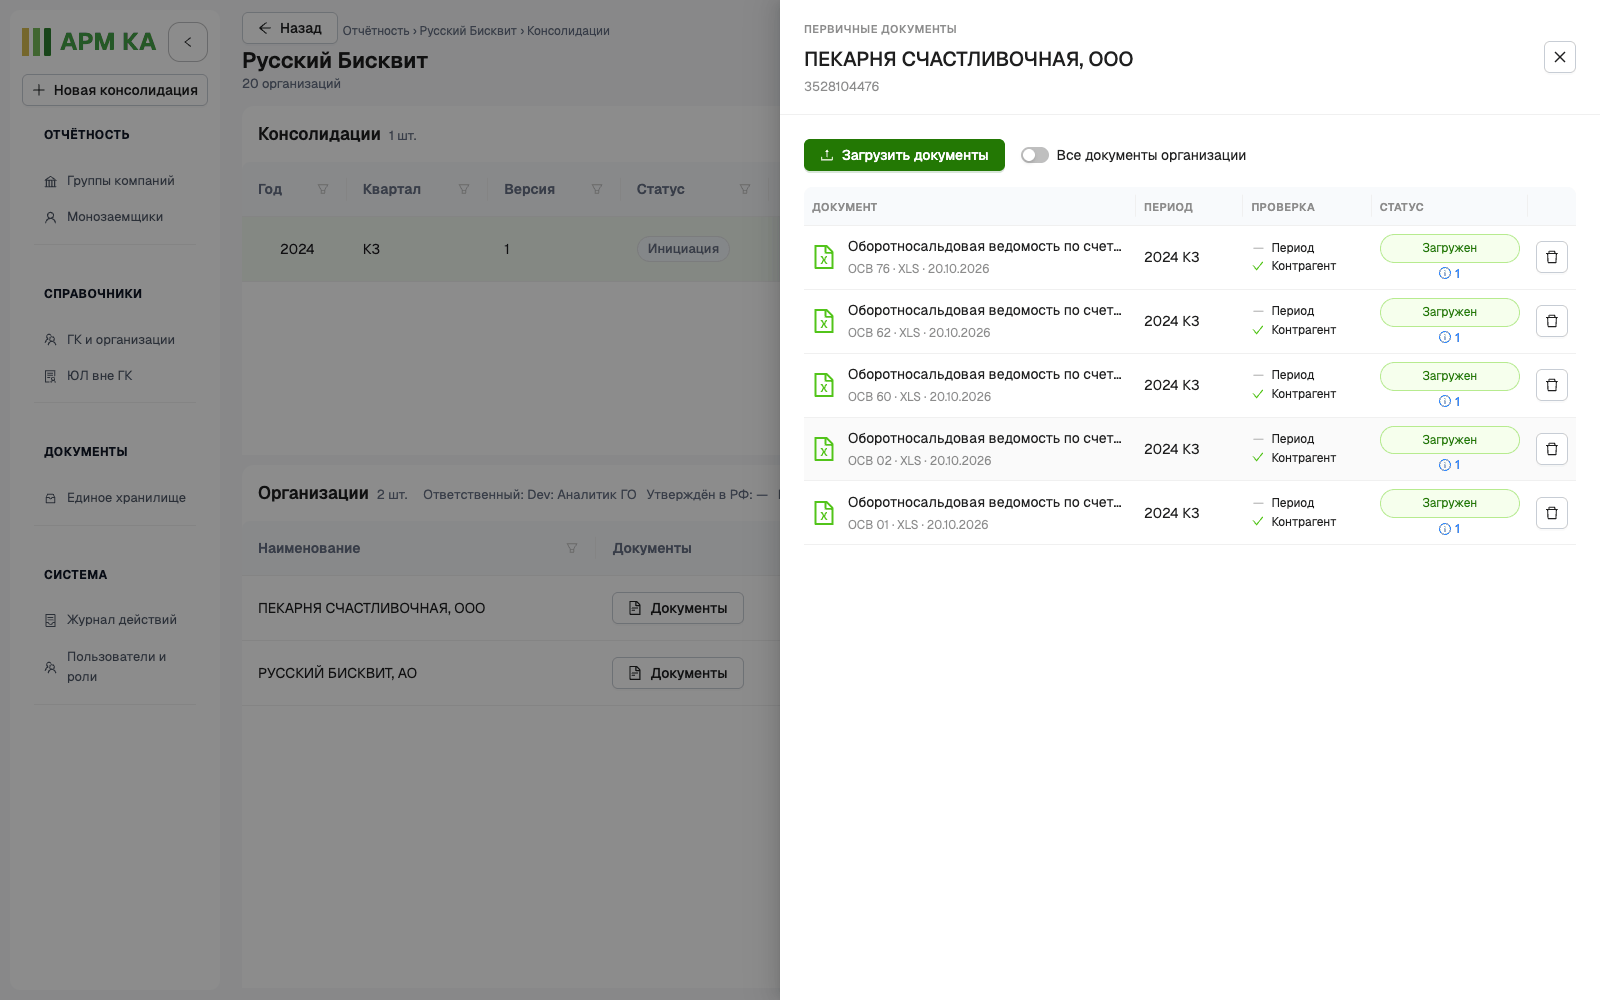Open filter for the Квартал column

464,189
